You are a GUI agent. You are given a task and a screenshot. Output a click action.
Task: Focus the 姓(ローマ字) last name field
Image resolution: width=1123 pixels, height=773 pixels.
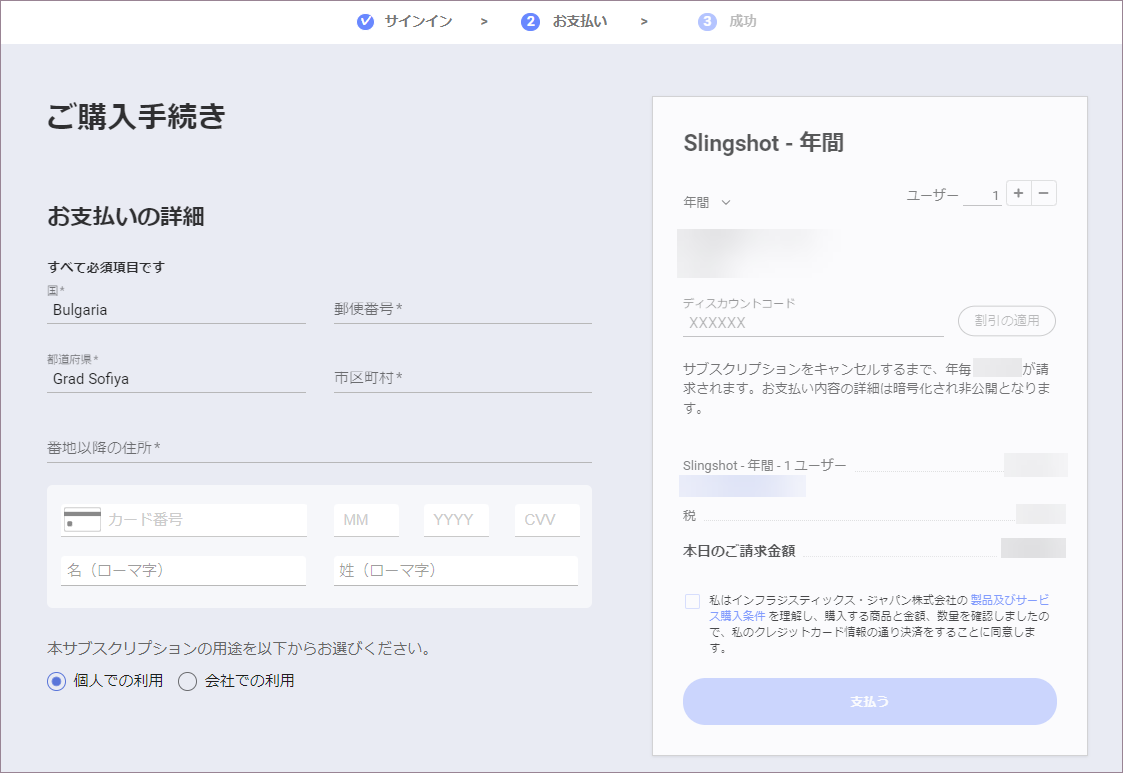456,571
